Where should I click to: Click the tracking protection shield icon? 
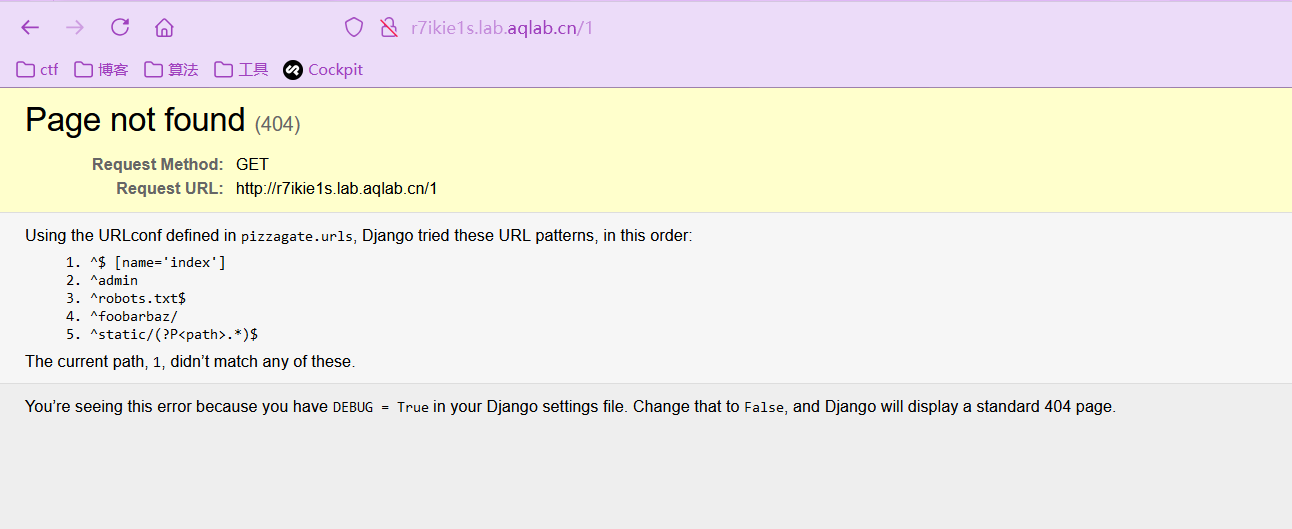pos(354,27)
